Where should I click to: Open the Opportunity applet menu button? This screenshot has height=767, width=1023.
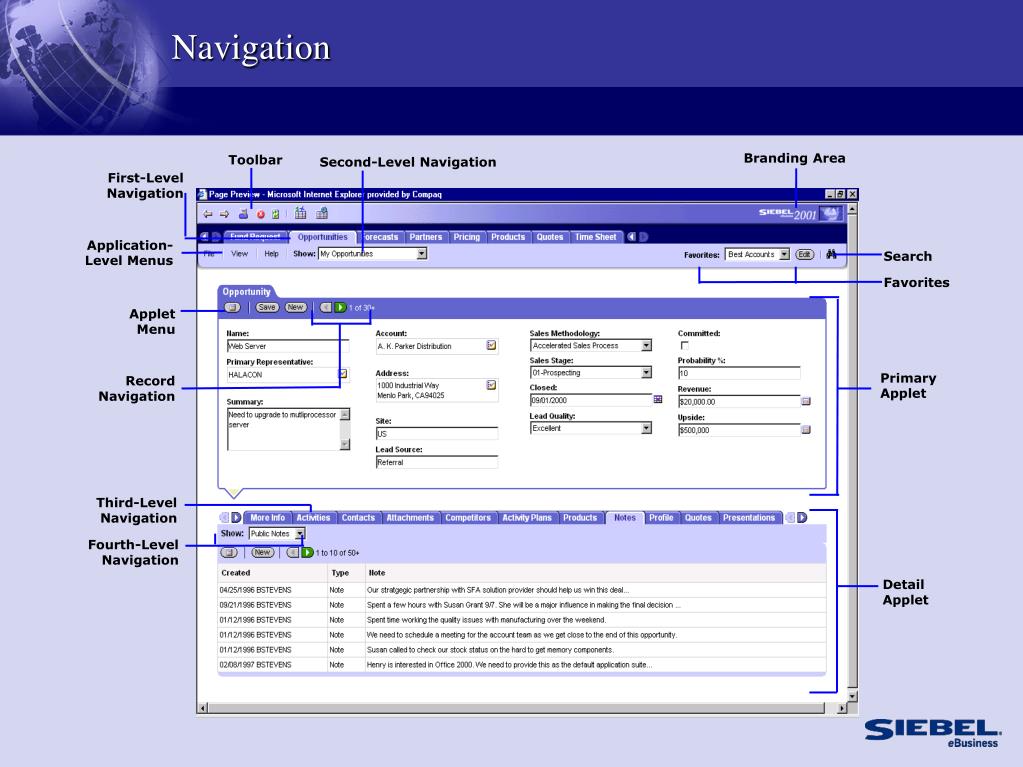(232, 307)
